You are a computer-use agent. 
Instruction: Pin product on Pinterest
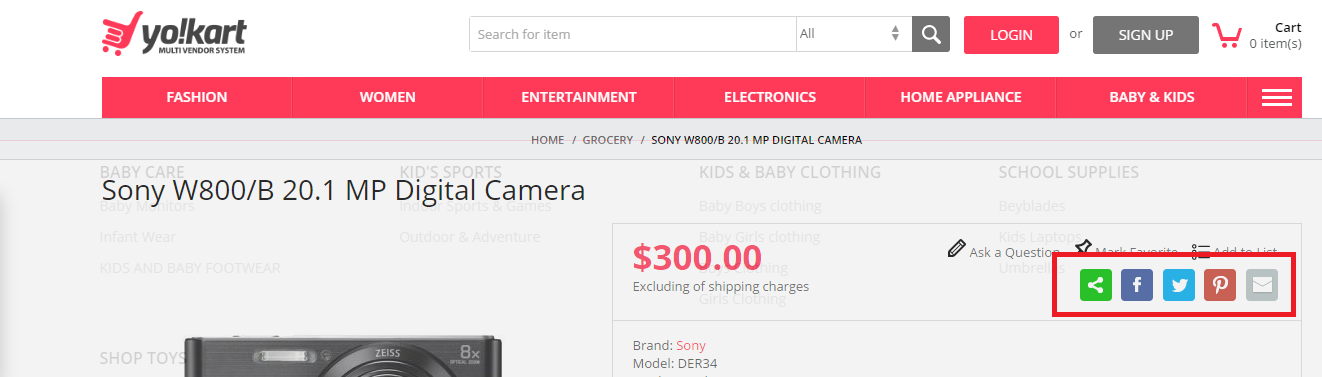tap(1221, 285)
